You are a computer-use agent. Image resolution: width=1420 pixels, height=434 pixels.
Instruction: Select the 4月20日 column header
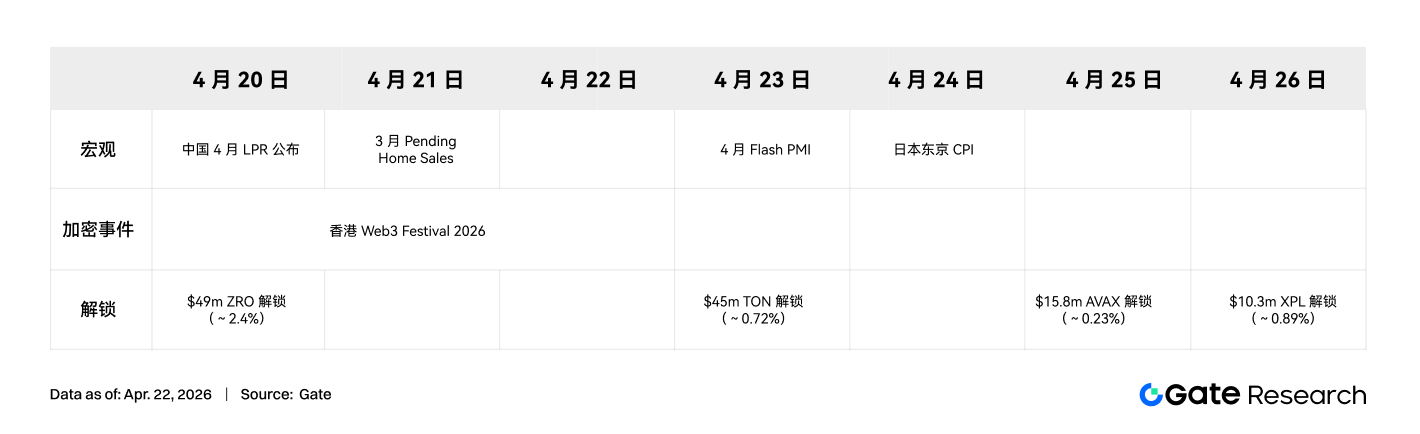[x=240, y=80]
